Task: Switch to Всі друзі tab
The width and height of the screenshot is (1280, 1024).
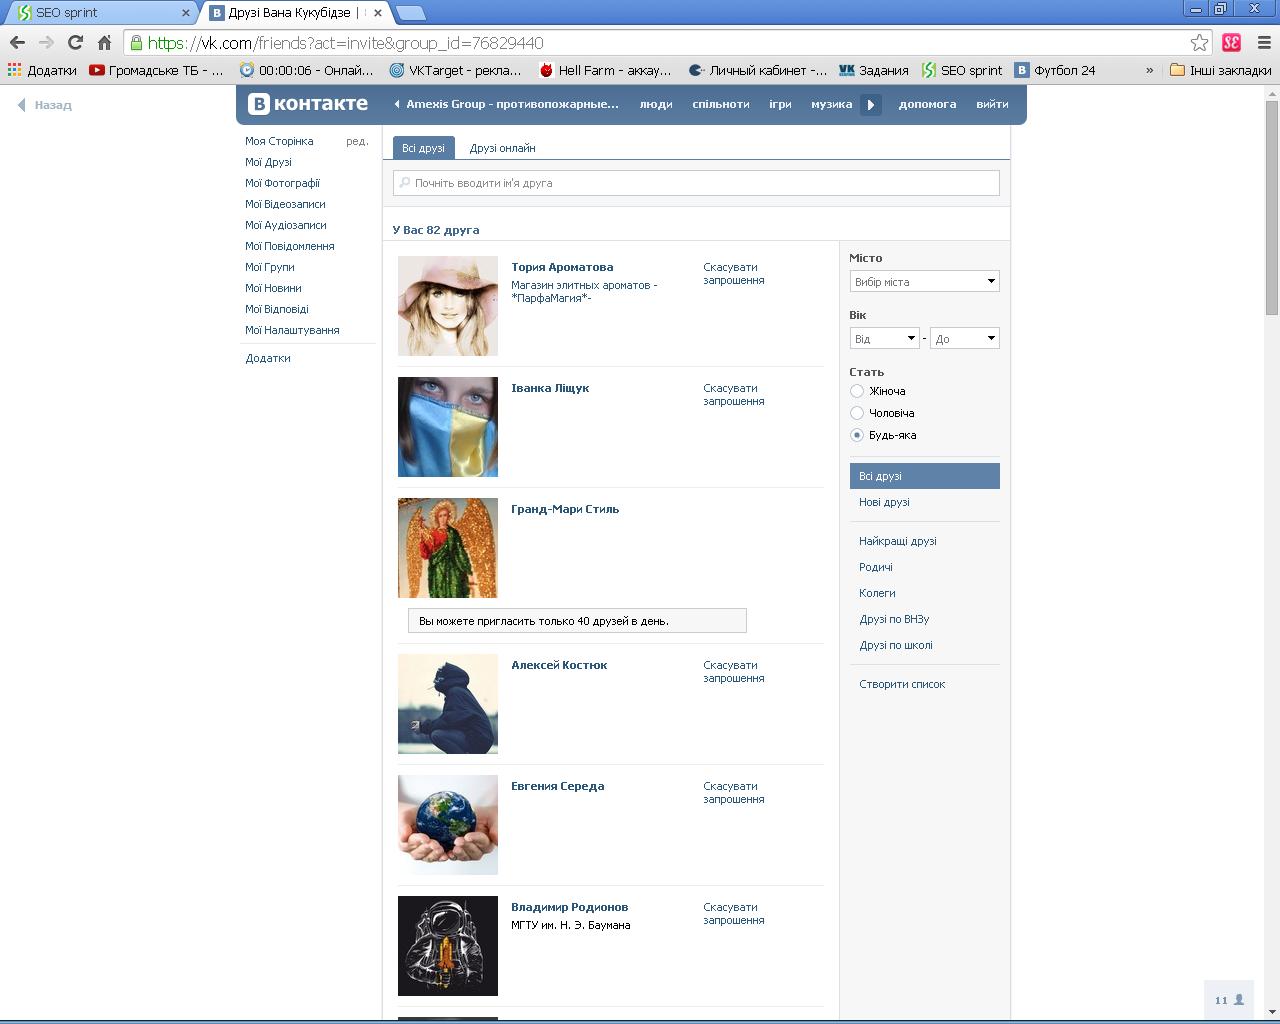Action: pos(423,148)
